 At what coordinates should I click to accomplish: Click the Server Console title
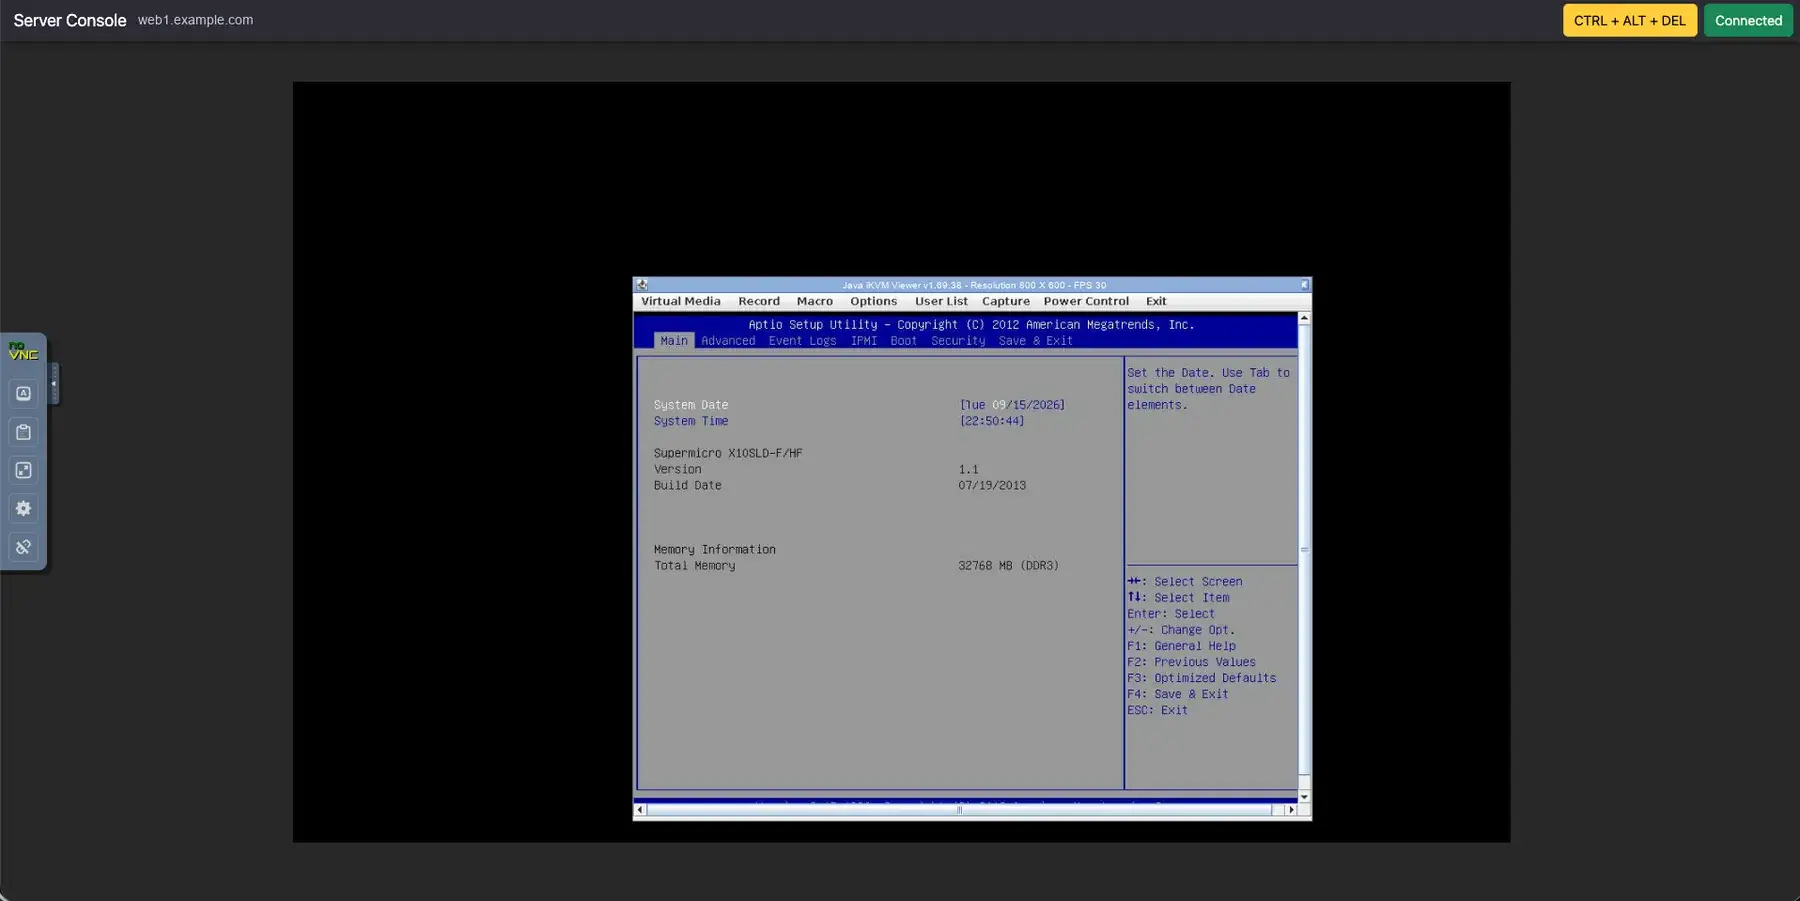70,20
